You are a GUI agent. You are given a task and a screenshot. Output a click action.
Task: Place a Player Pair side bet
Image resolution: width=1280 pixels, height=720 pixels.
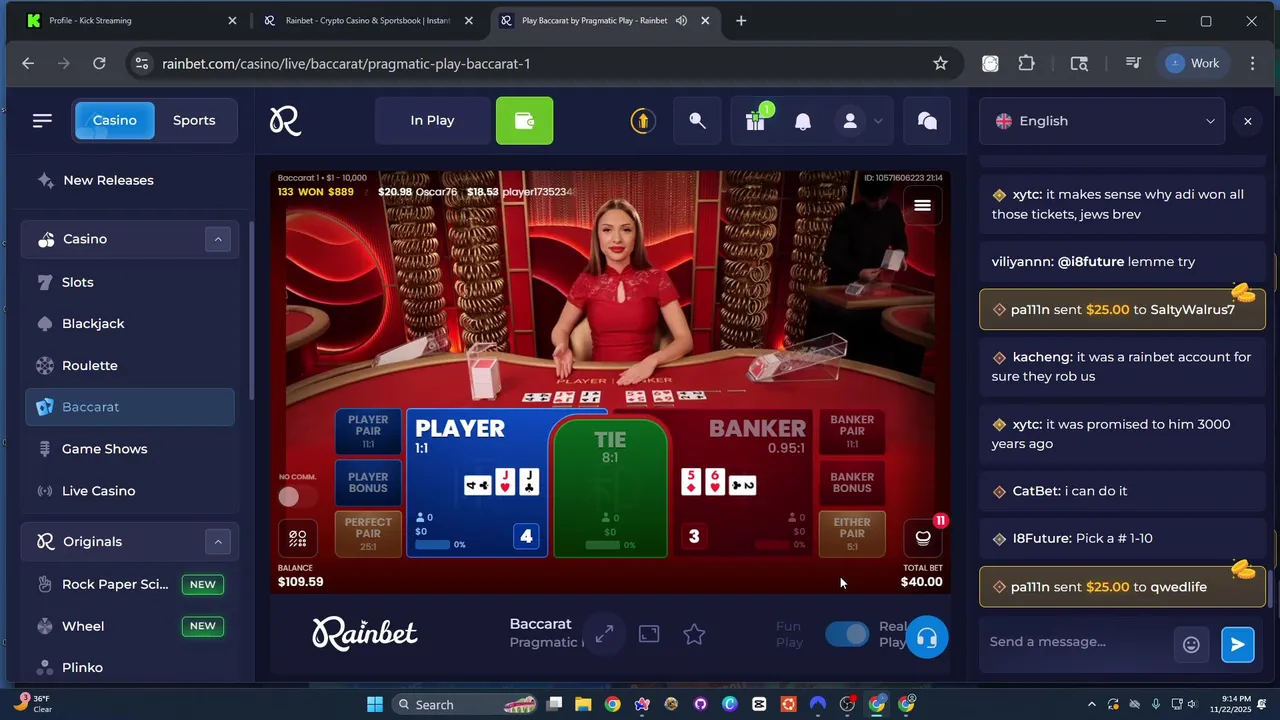(368, 431)
